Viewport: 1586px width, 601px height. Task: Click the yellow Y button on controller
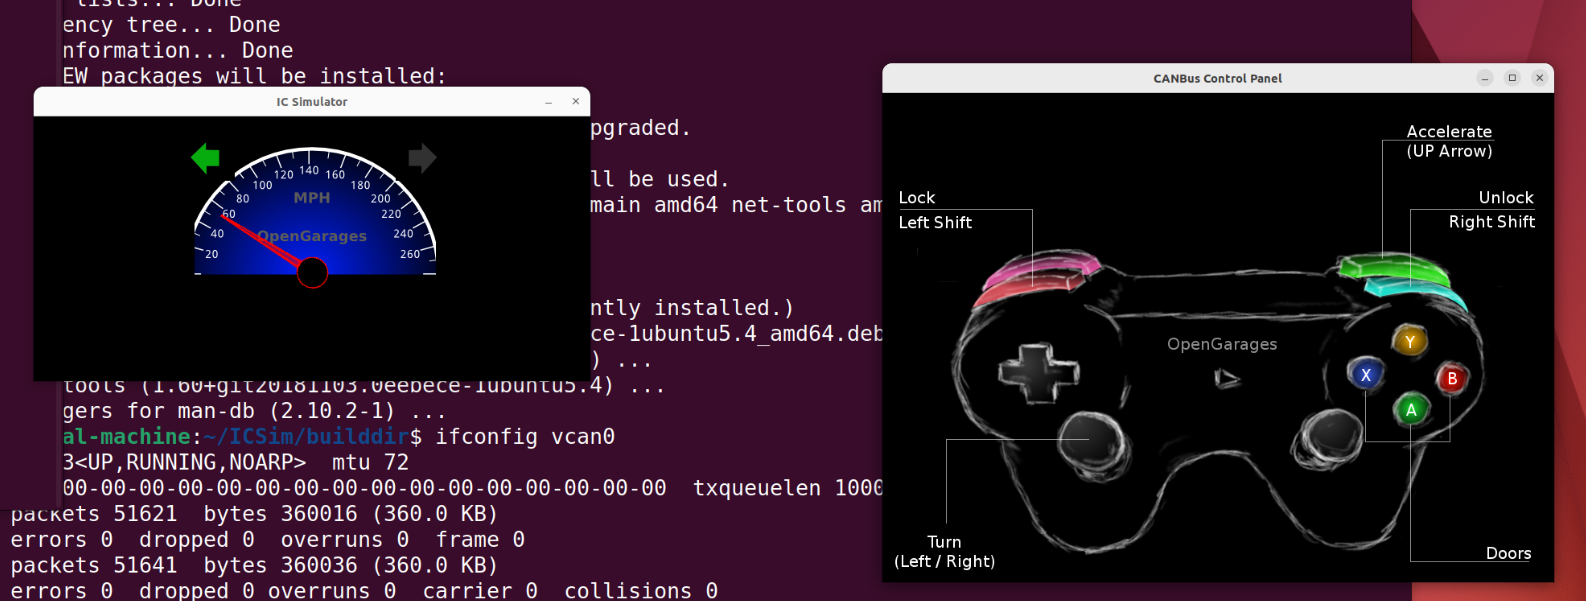point(1410,341)
